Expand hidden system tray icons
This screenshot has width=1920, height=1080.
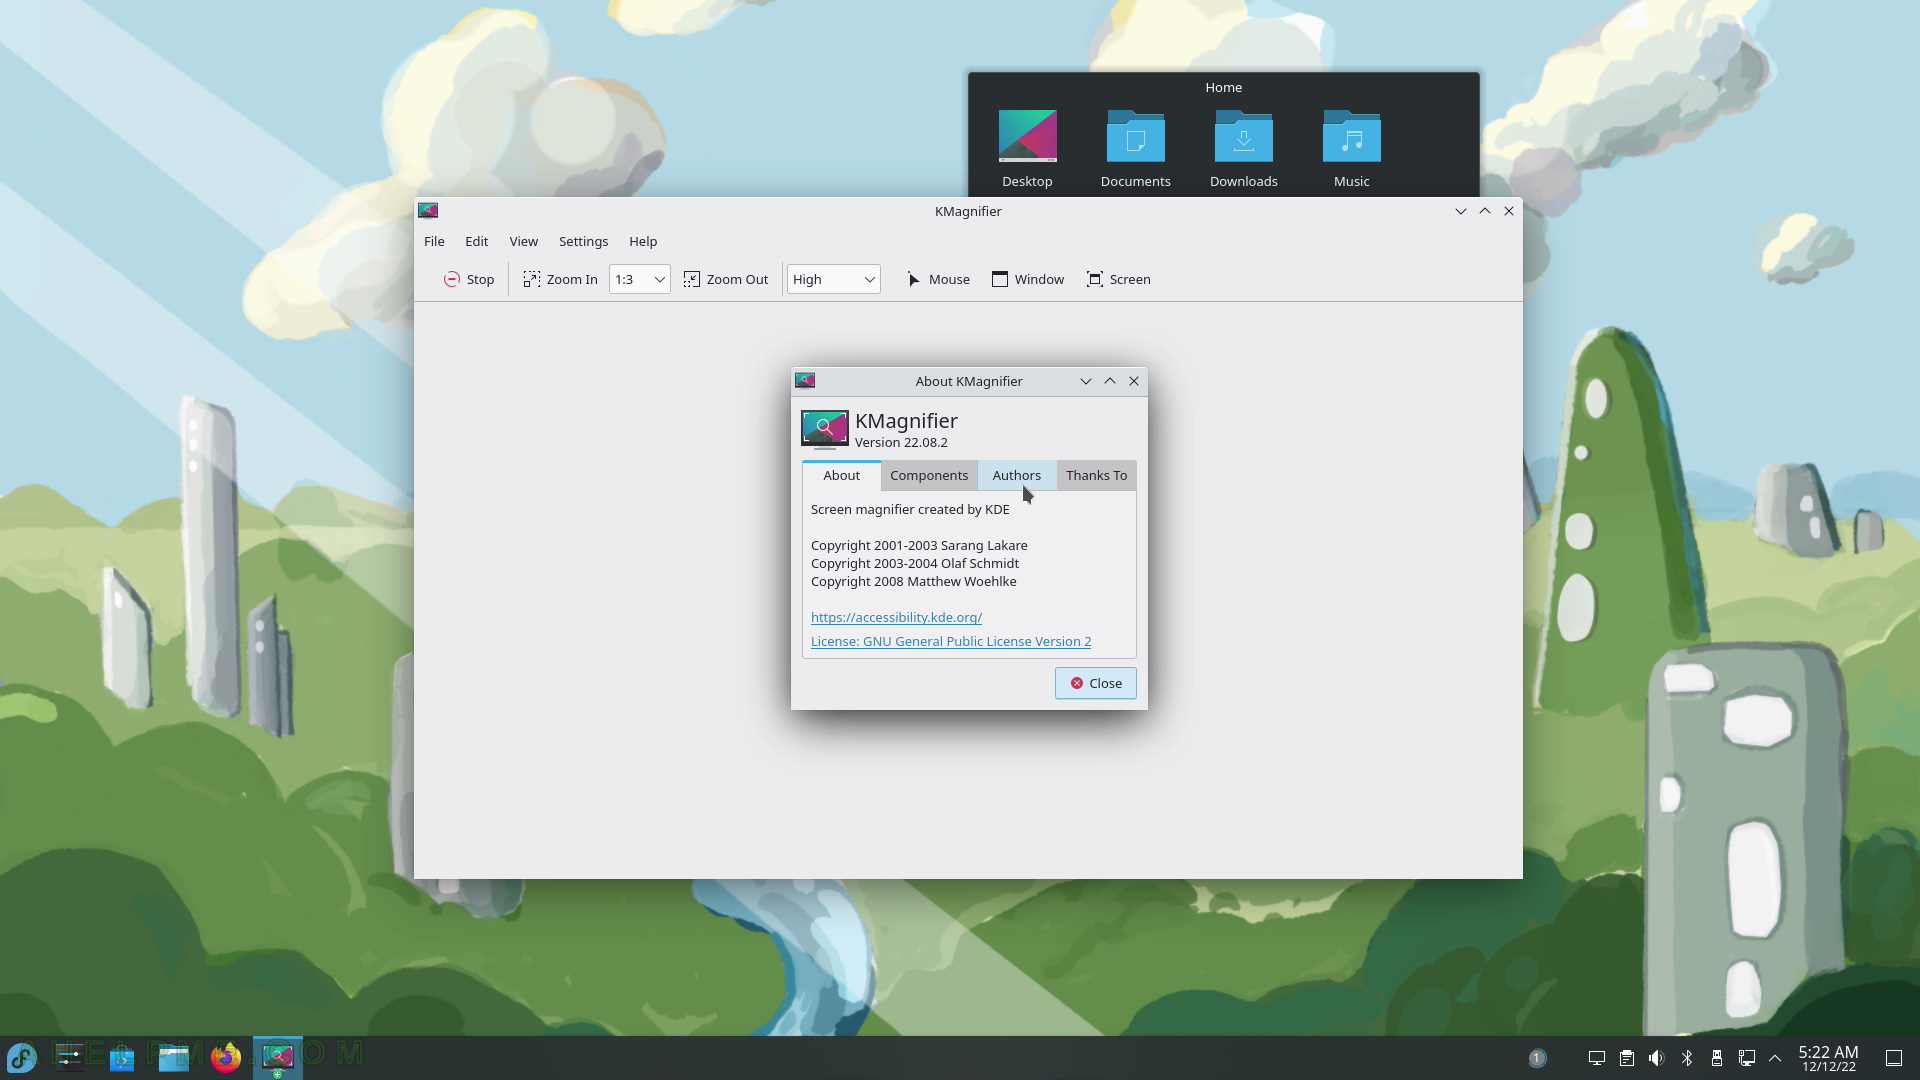click(1775, 1058)
